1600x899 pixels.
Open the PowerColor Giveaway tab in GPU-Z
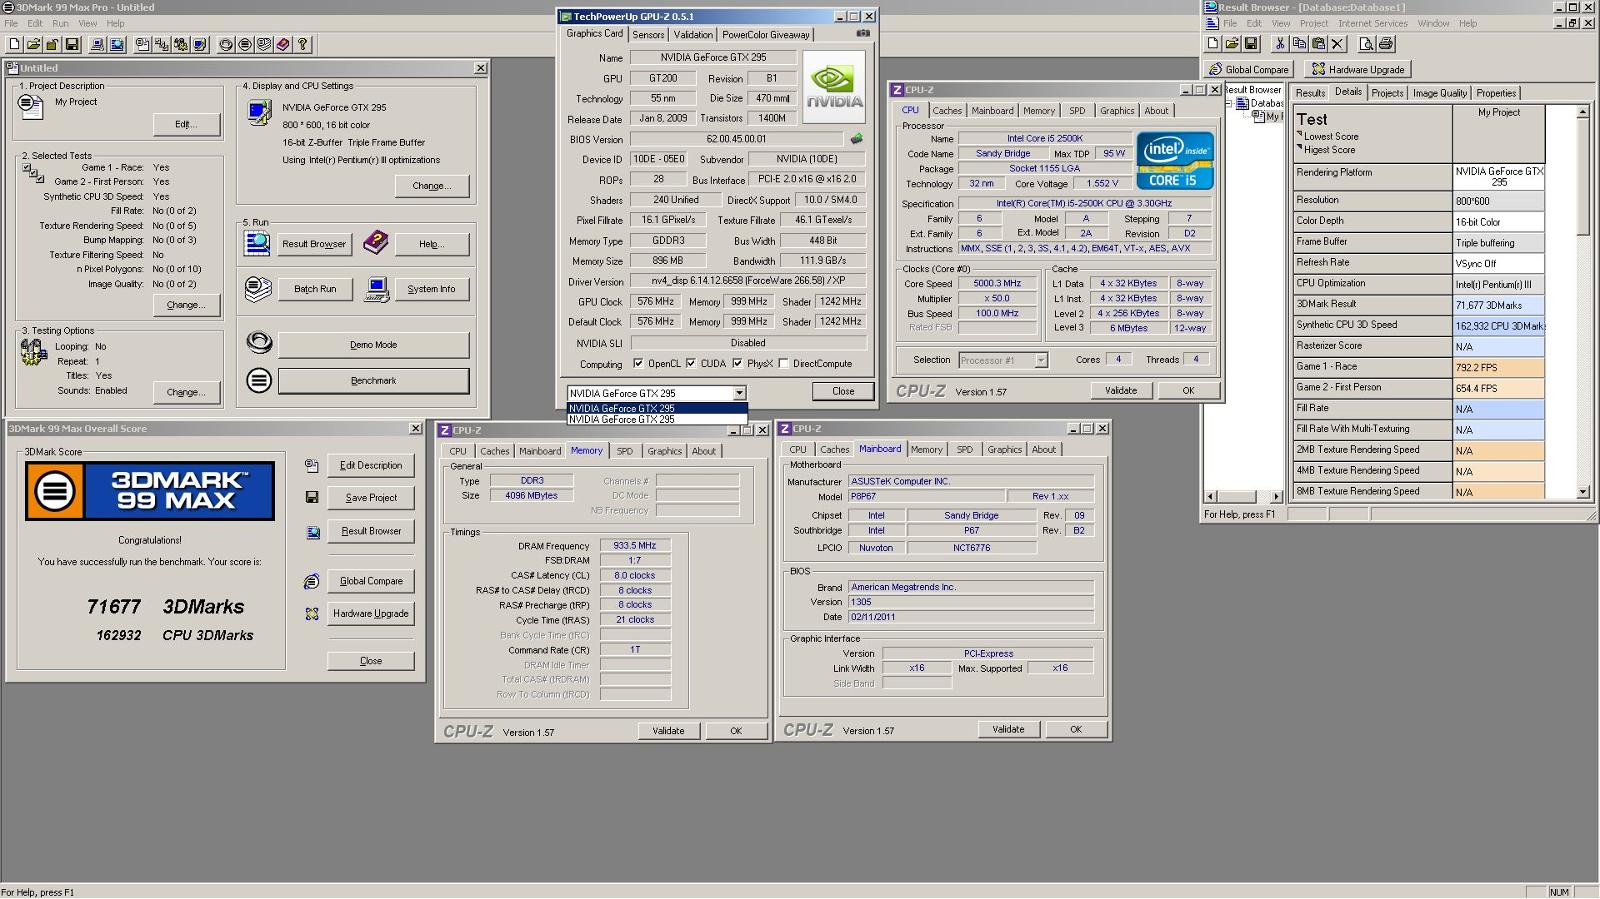point(766,35)
